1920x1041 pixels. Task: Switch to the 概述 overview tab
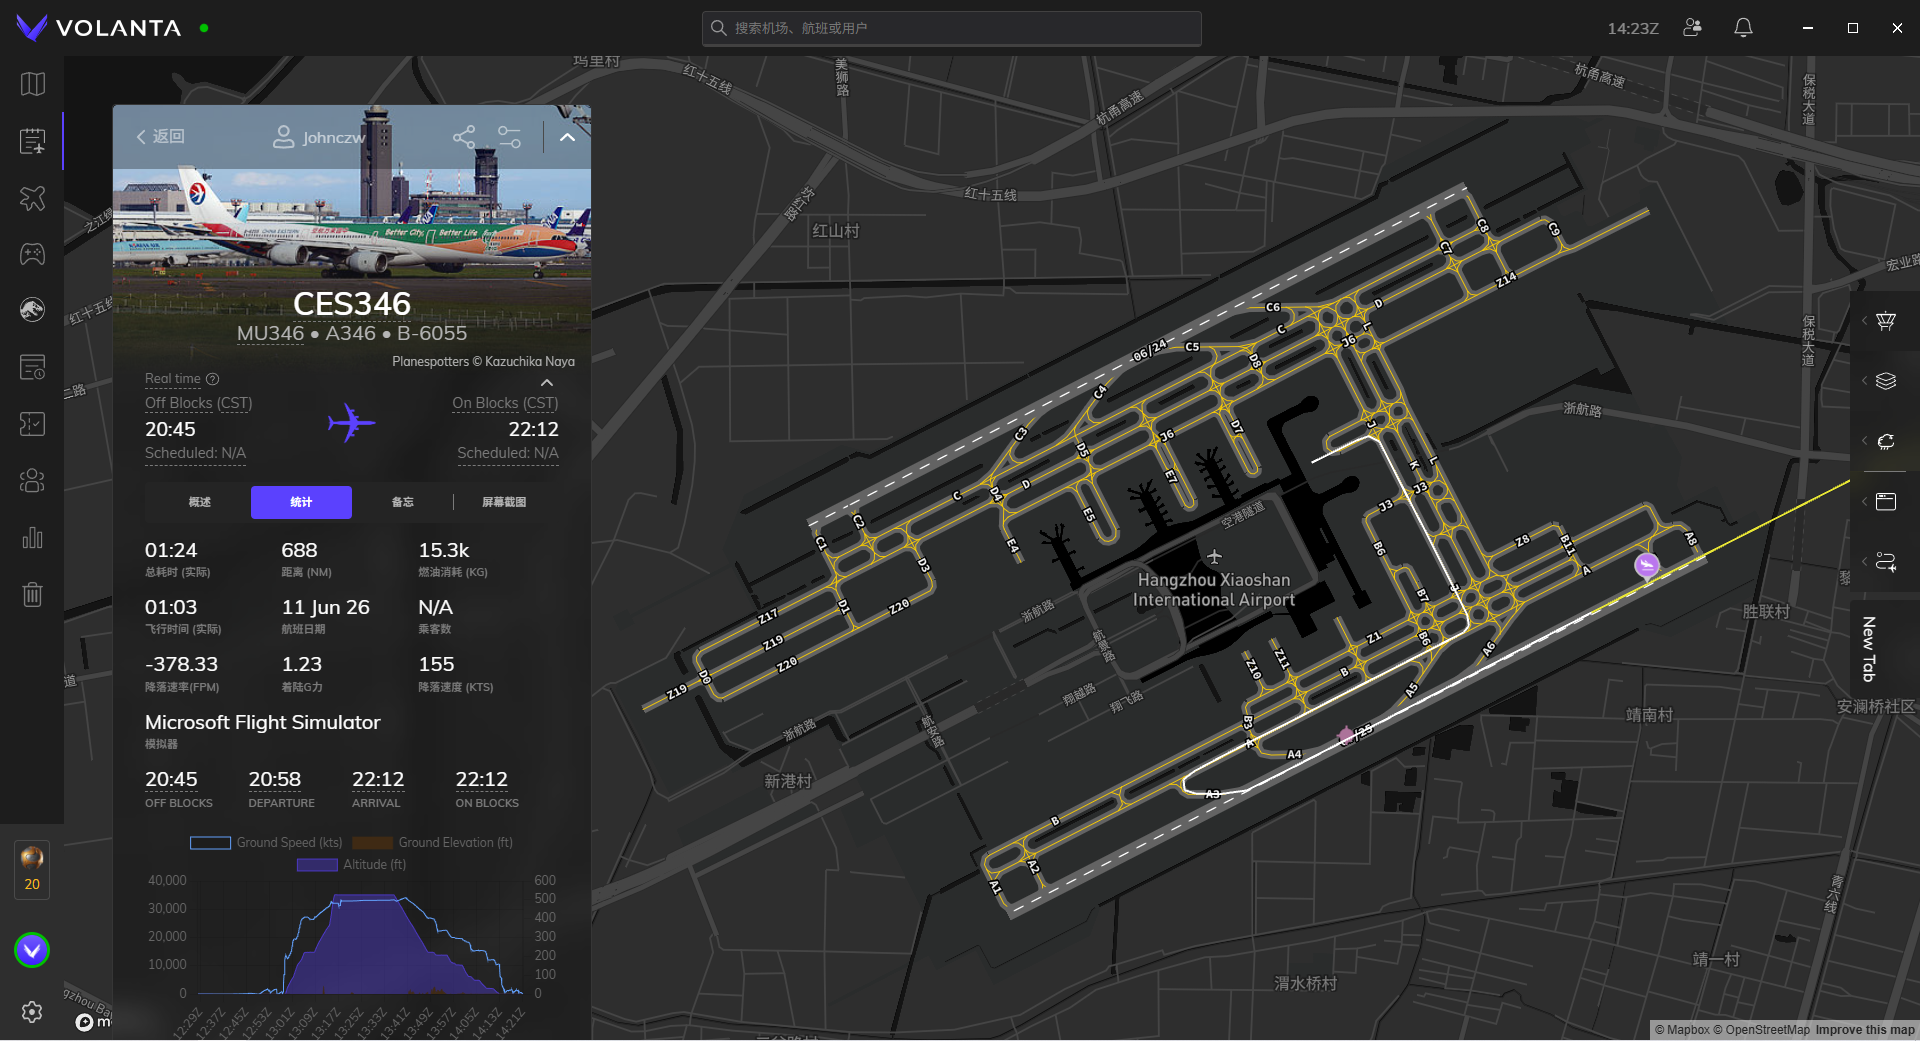pos(200,502)
